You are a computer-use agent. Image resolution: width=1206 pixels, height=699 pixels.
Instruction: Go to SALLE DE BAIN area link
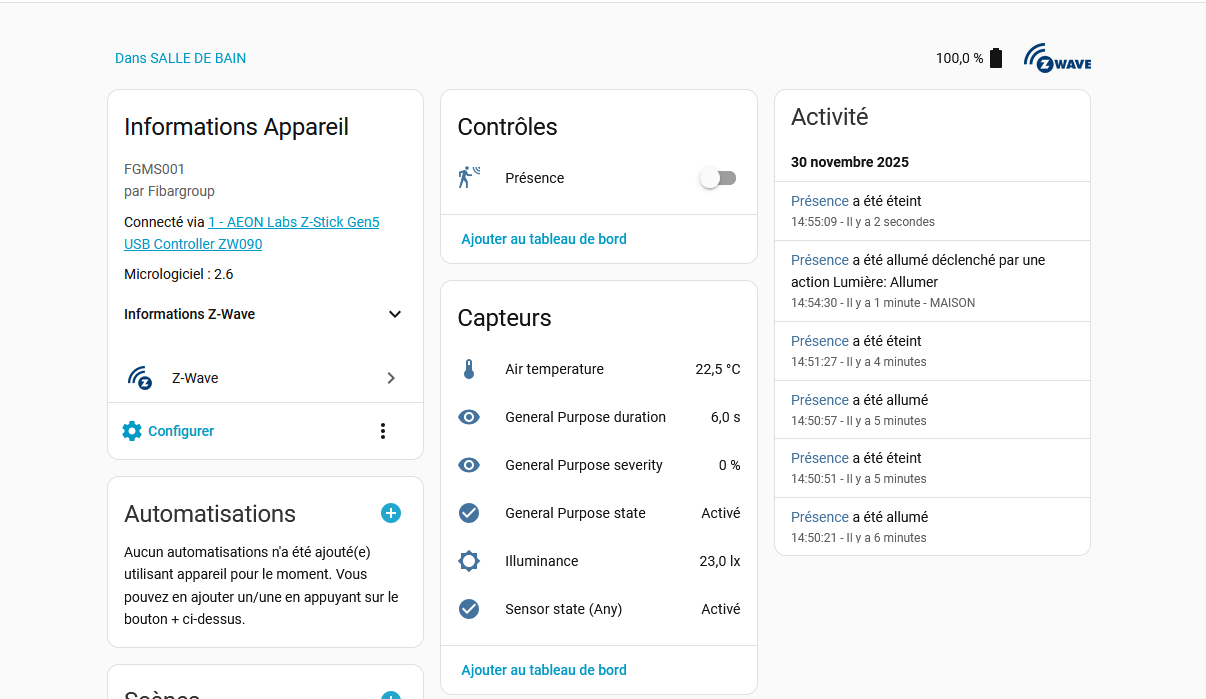pyautogui.click(x=180, y=58)
